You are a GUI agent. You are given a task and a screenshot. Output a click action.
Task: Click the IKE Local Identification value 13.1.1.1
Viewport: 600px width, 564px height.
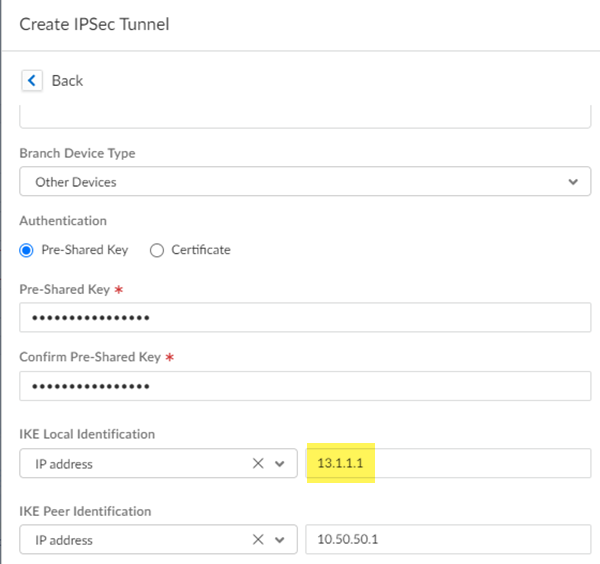point(340,464)
